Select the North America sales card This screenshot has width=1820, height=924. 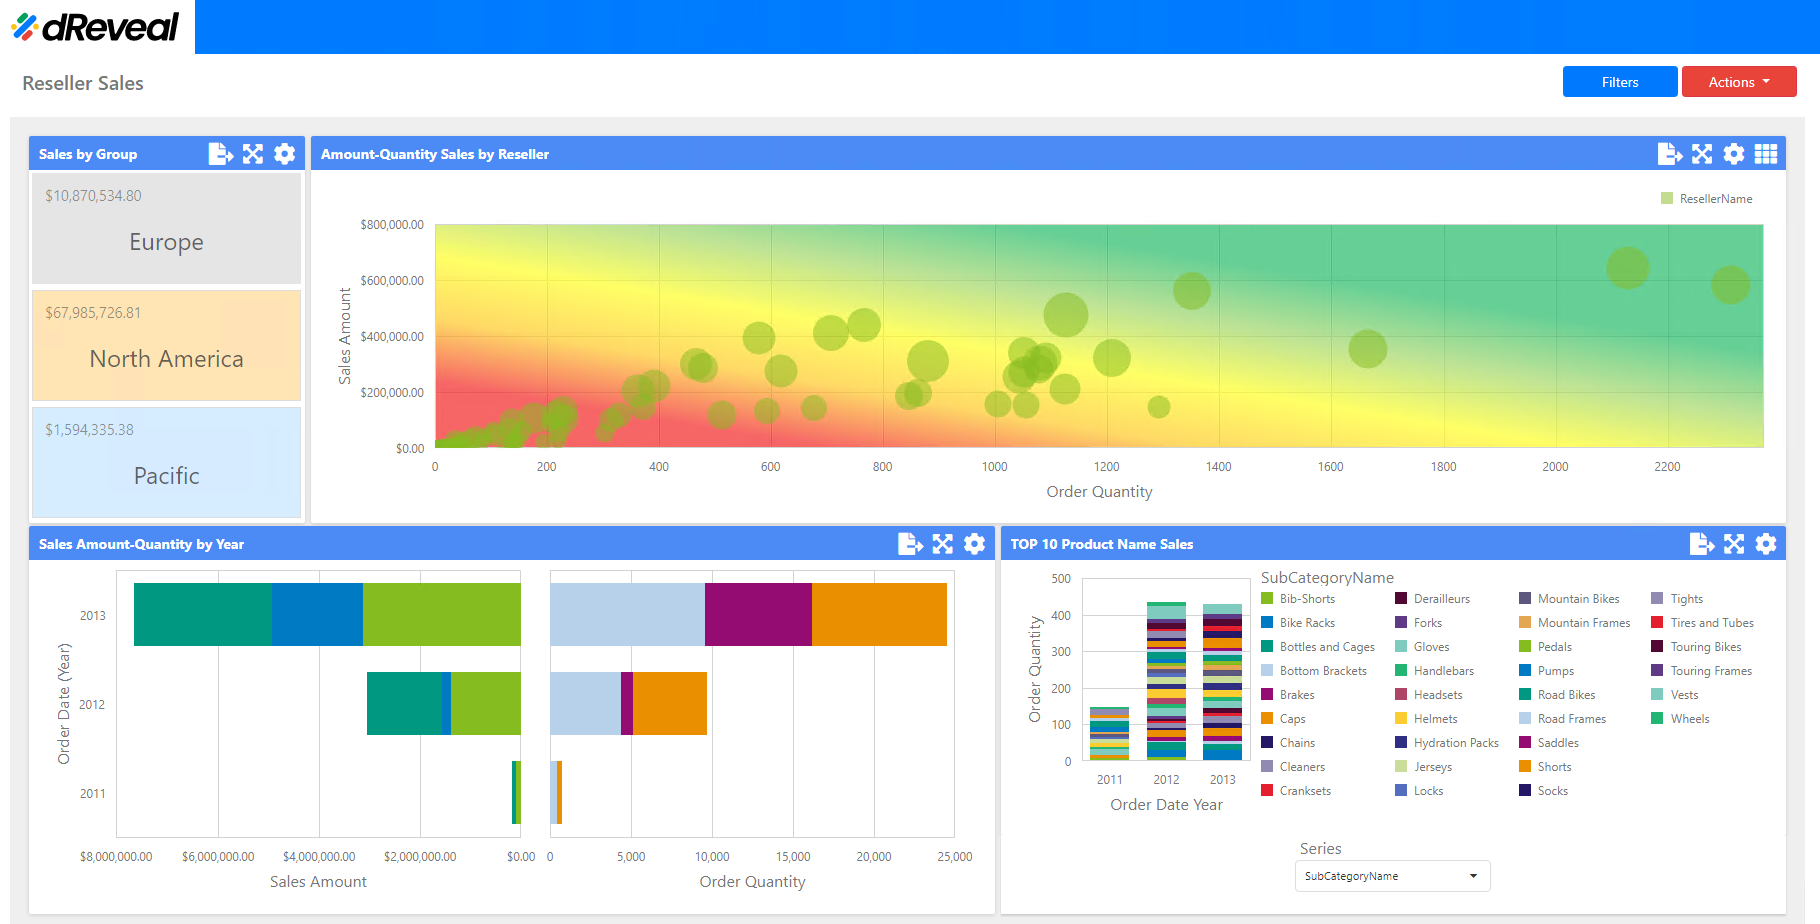pyautogui.click(x=166, y=345)
